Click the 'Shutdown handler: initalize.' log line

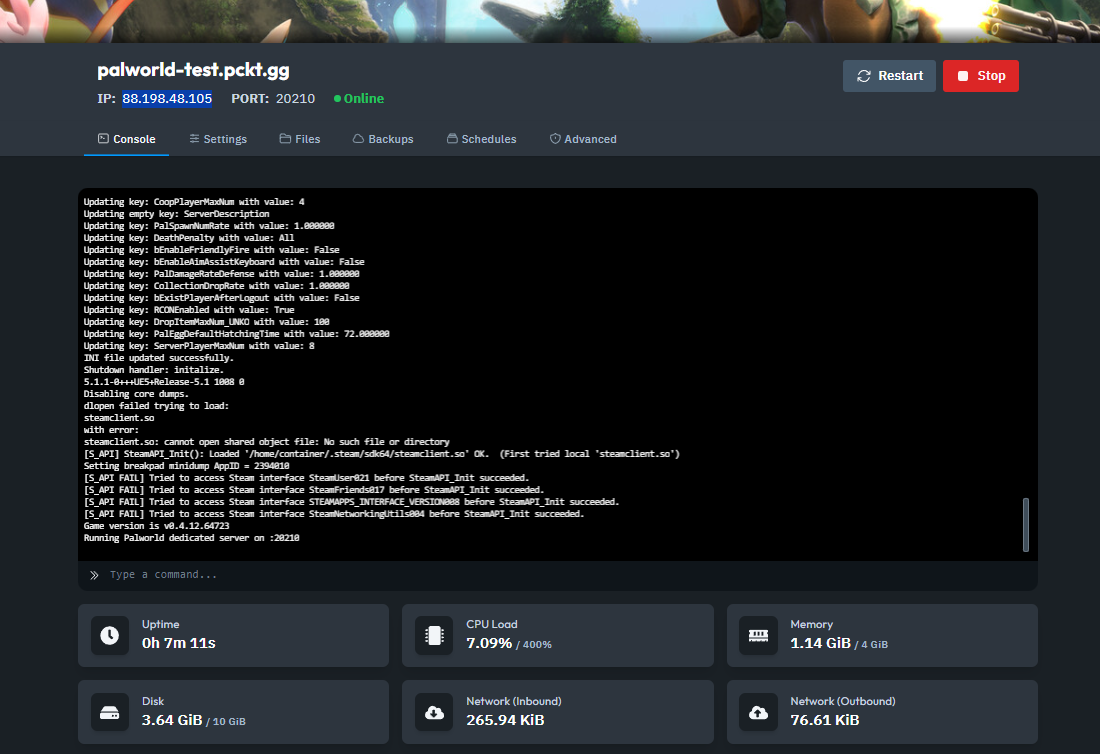coord(154,370)
